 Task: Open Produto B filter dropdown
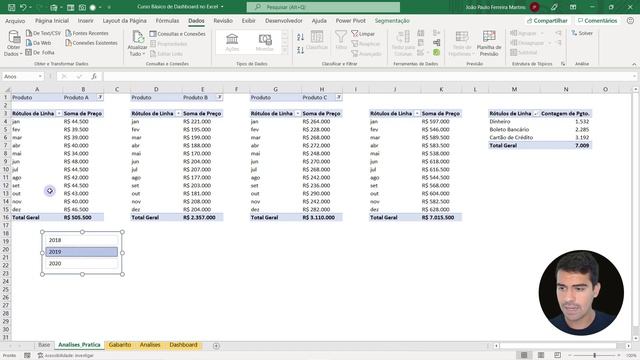[219, 97]
